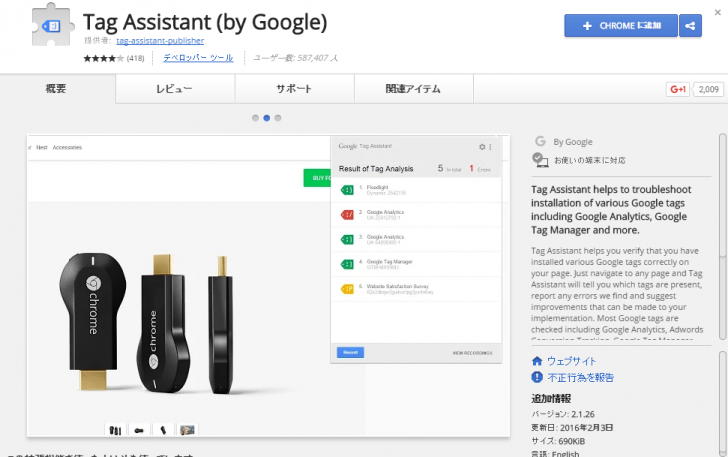Click the Chromecast product image in screenshot
728x457 pixels.
click(148, 323)
